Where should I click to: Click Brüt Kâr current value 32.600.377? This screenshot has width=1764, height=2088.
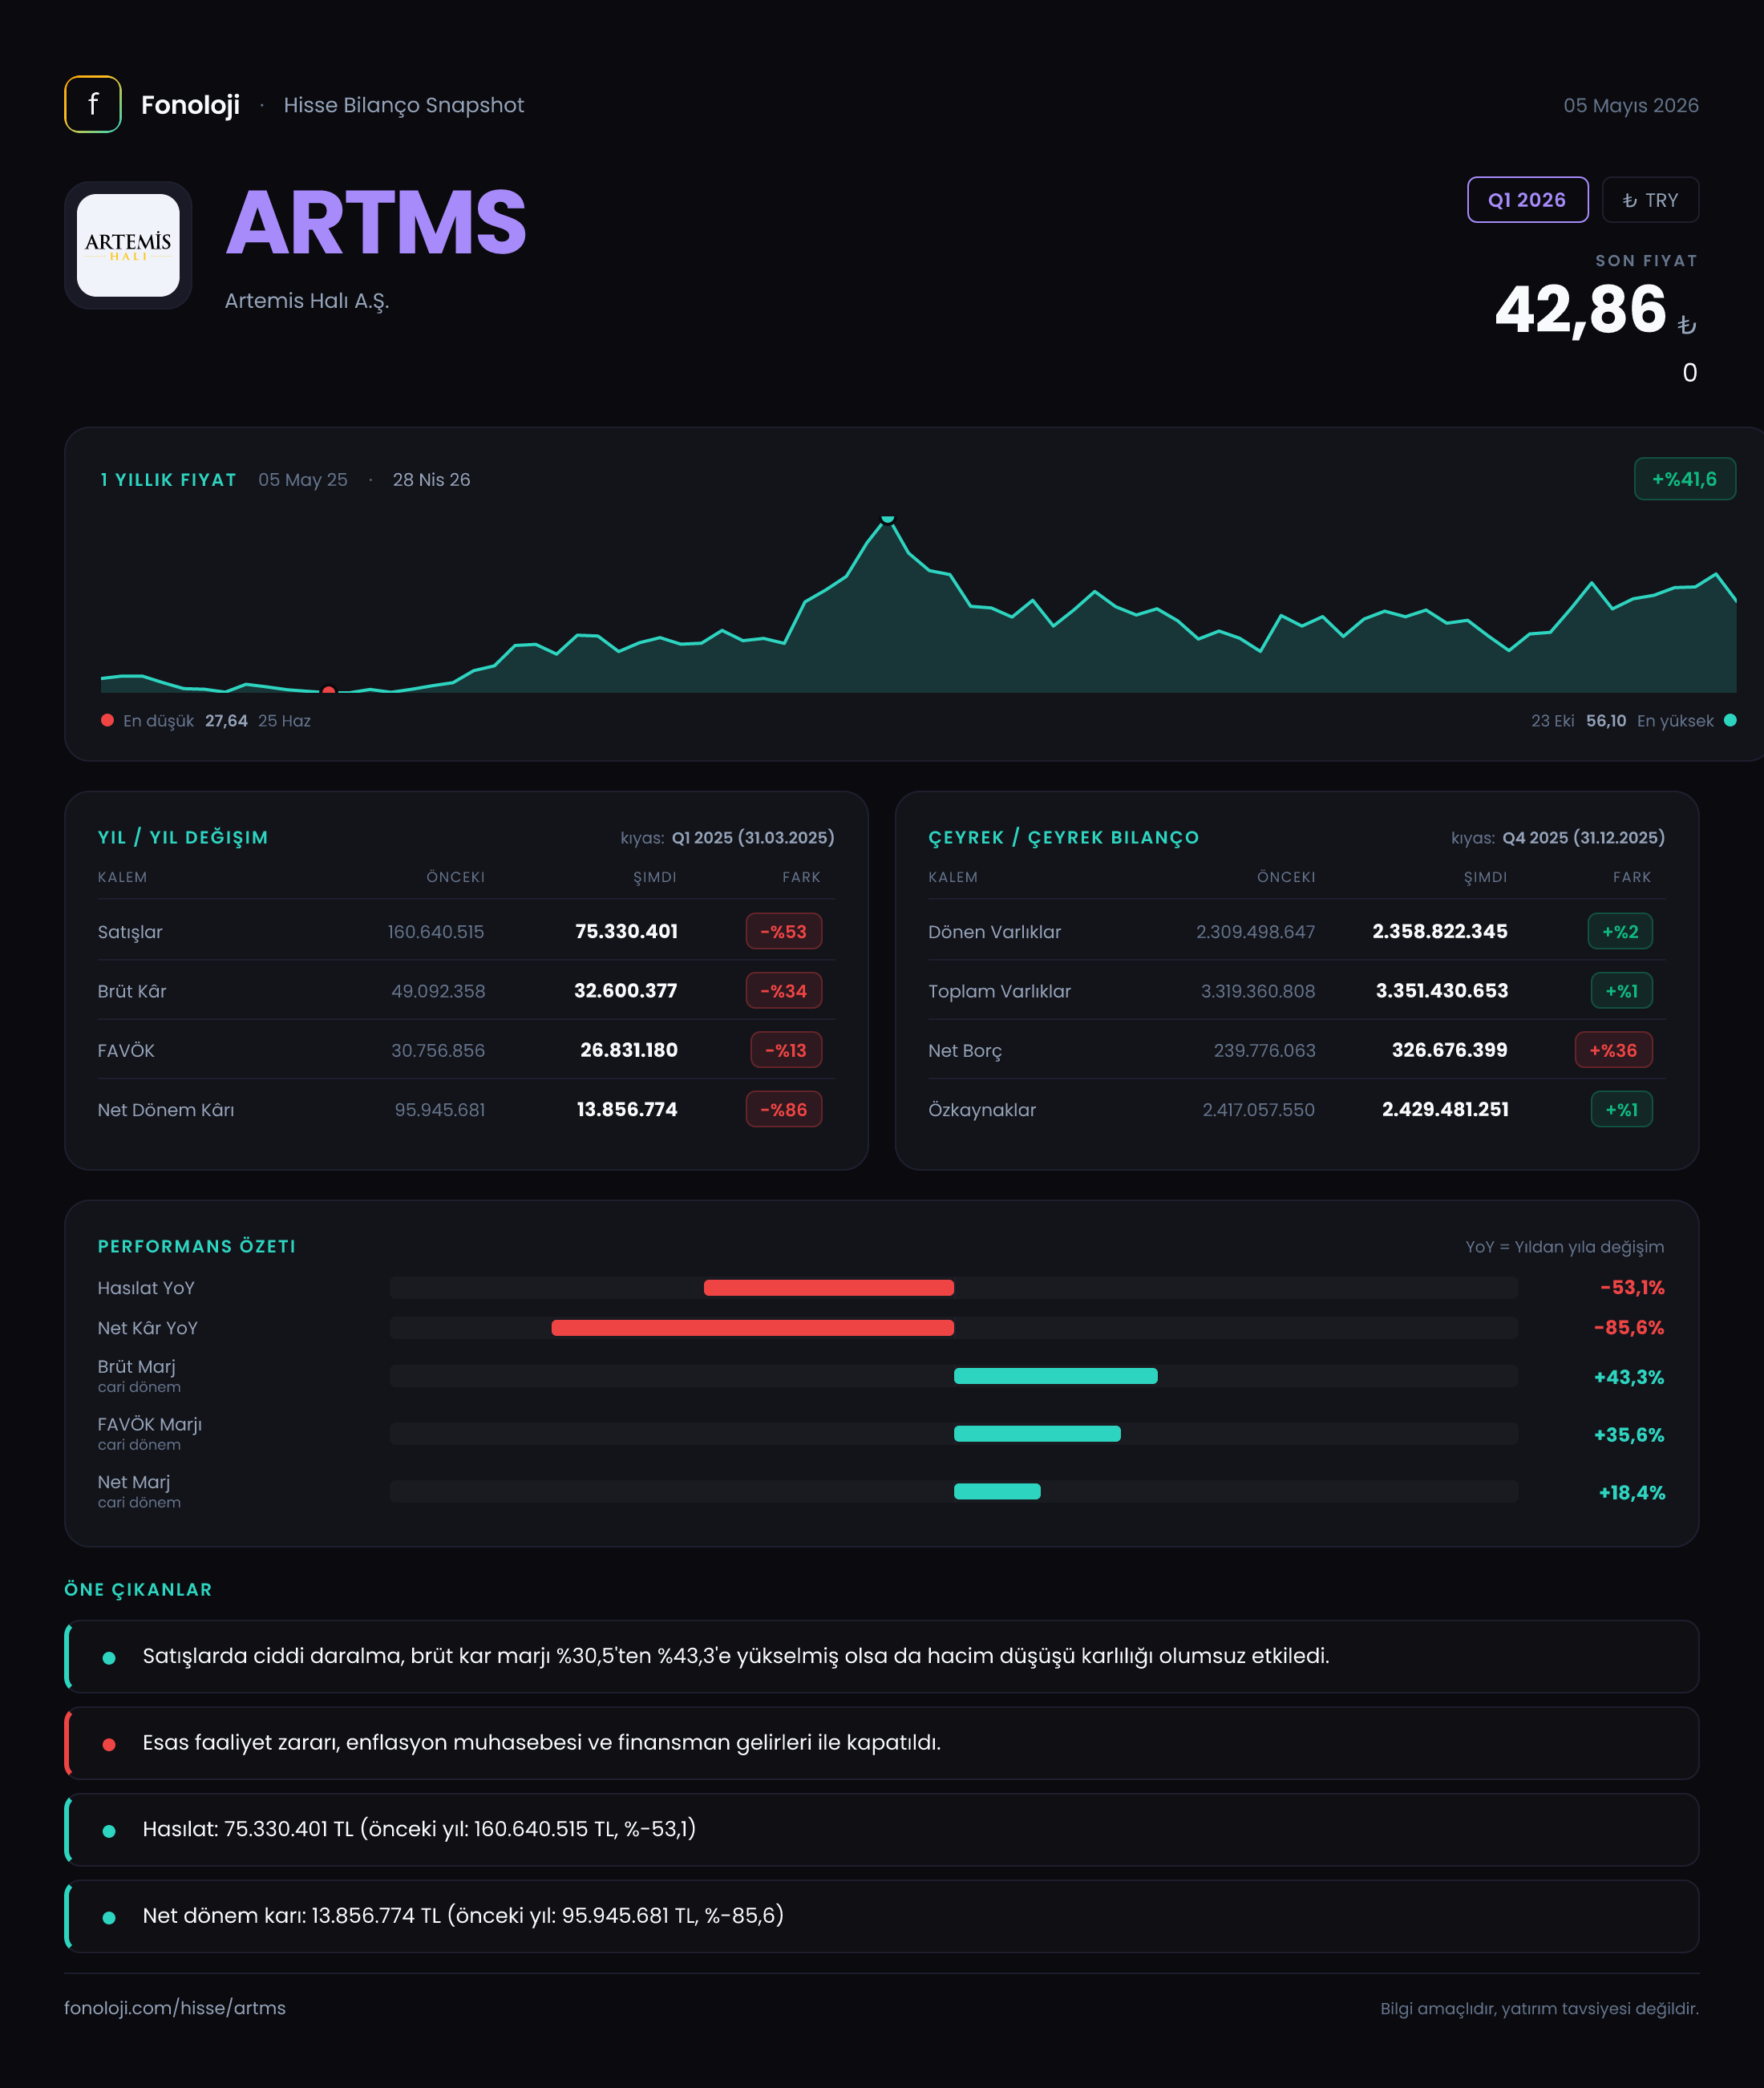pos(626,991)
